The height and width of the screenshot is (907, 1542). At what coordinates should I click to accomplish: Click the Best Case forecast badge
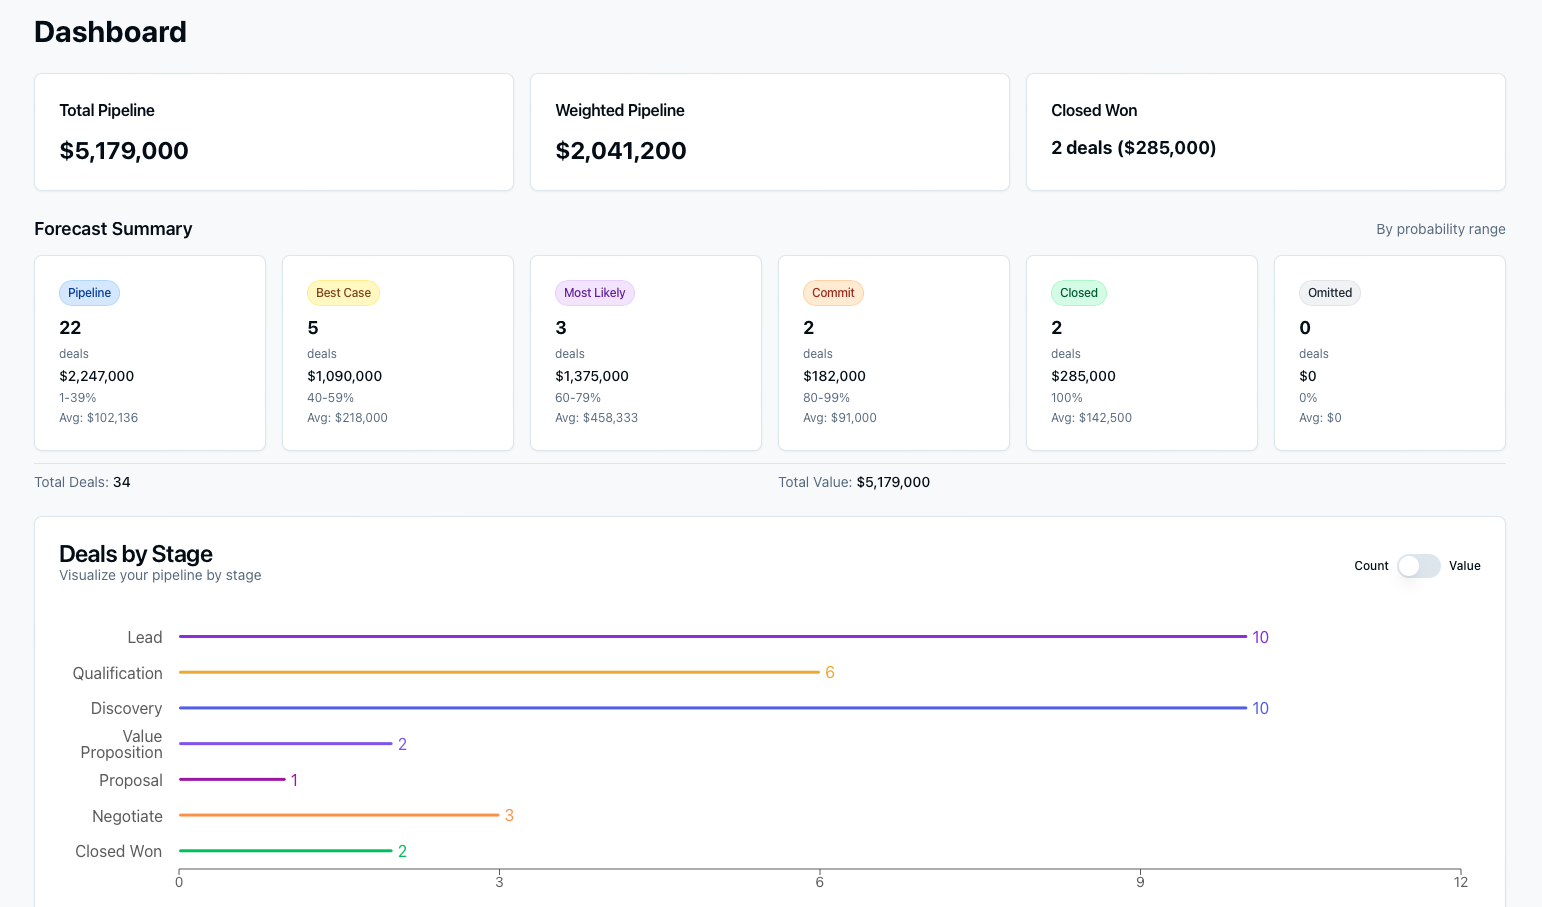coord(343,293)
